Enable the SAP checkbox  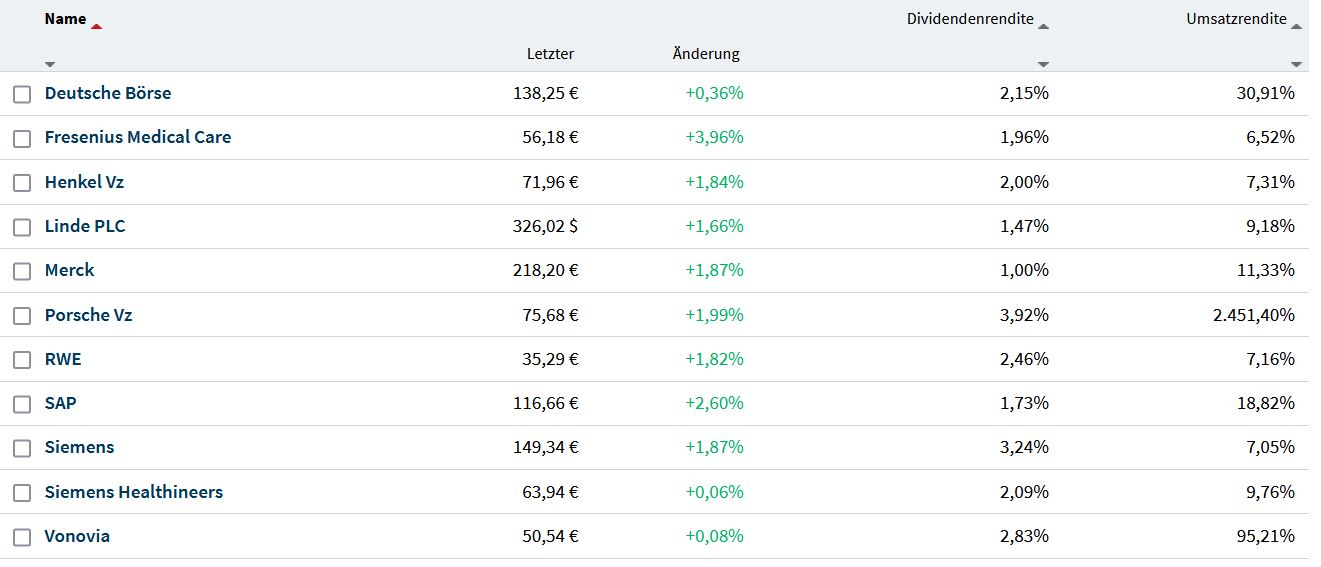tap(22, 405)
